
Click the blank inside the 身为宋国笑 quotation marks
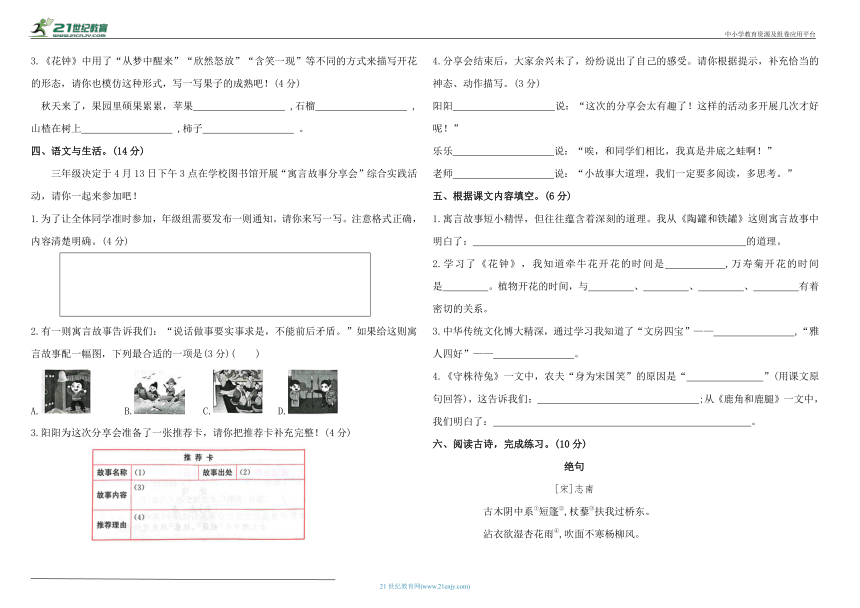(x=726, y=376)
